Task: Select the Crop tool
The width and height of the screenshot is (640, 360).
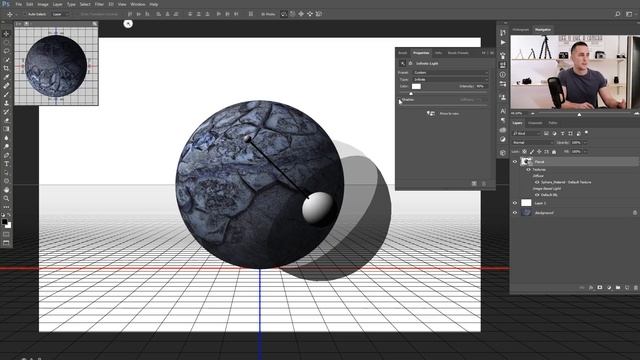Action: point(6,68)
